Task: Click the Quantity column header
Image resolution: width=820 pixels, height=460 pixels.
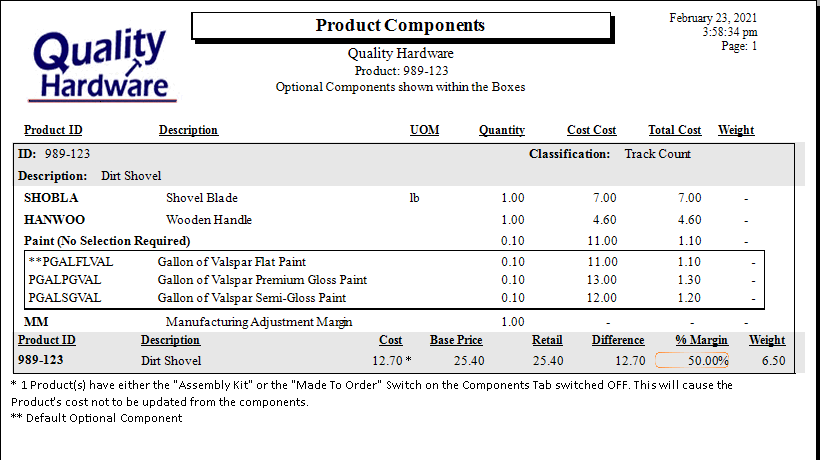Action: point(502,130)
